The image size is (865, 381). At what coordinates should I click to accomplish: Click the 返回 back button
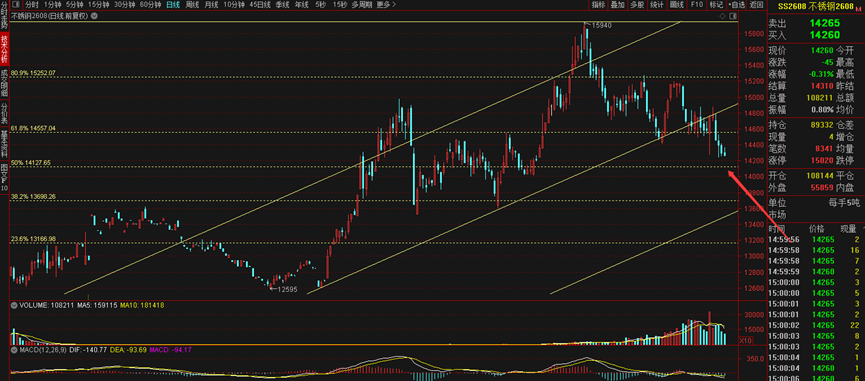pos(755,4)
